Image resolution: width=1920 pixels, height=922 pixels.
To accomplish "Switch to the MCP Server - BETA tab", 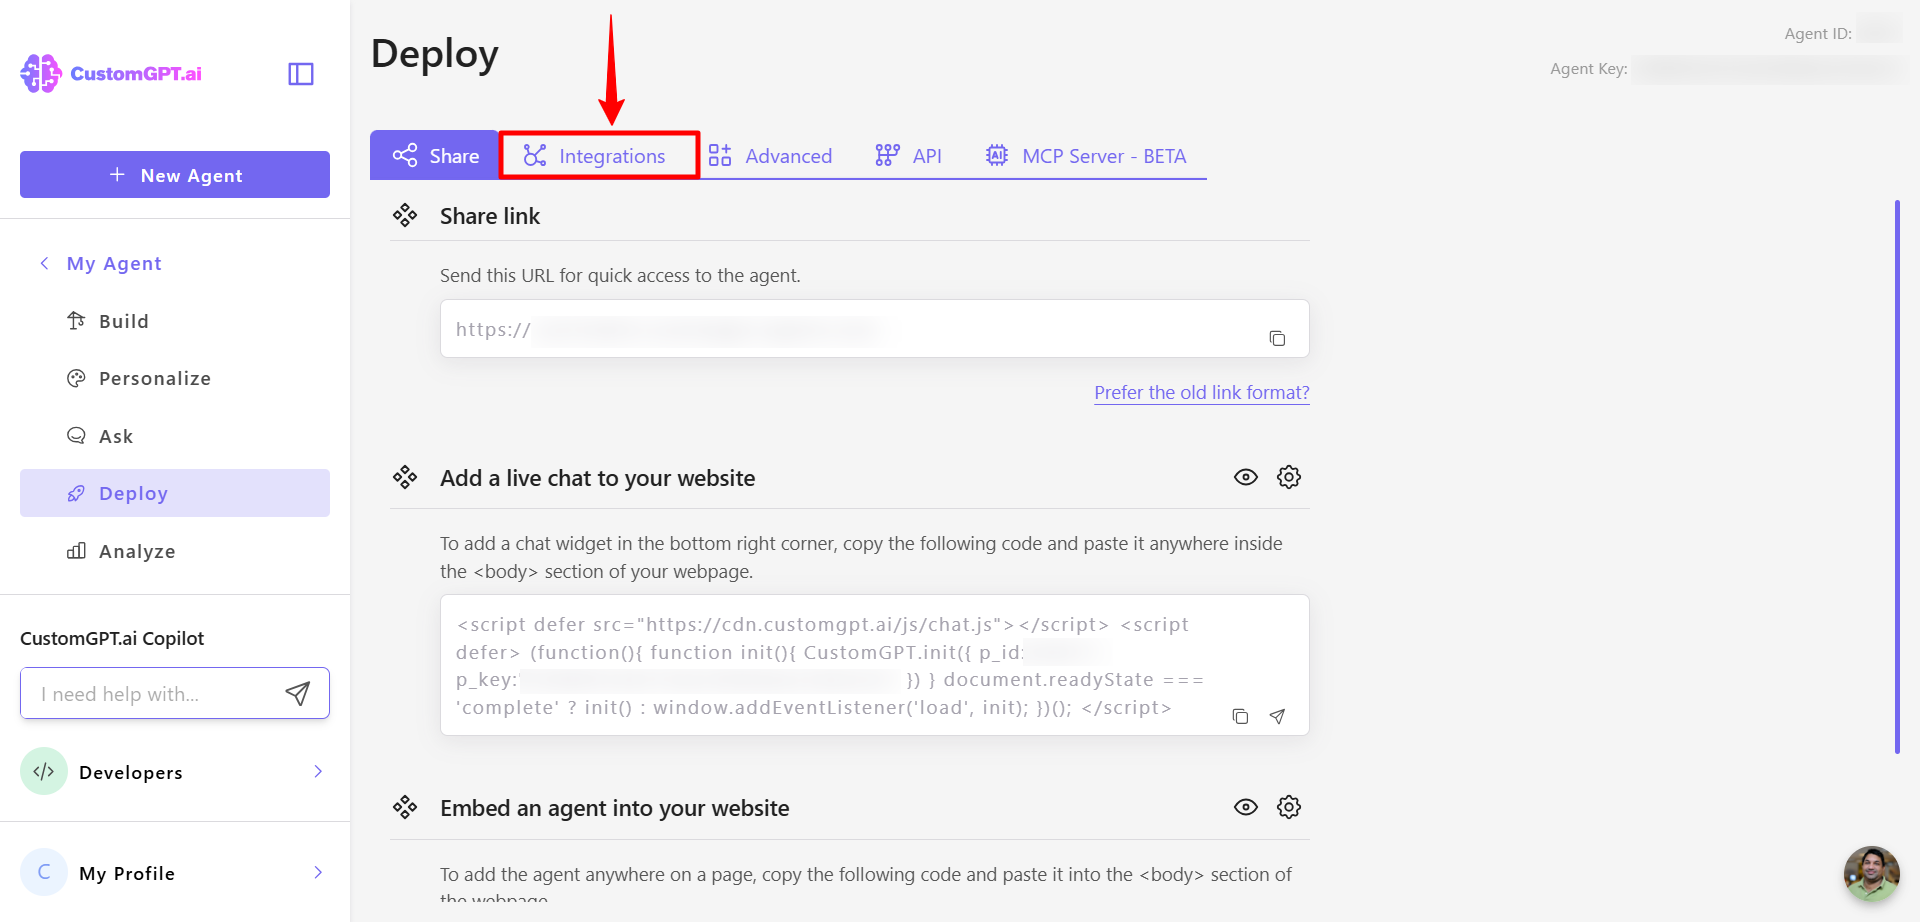I will click(1086, 156).
